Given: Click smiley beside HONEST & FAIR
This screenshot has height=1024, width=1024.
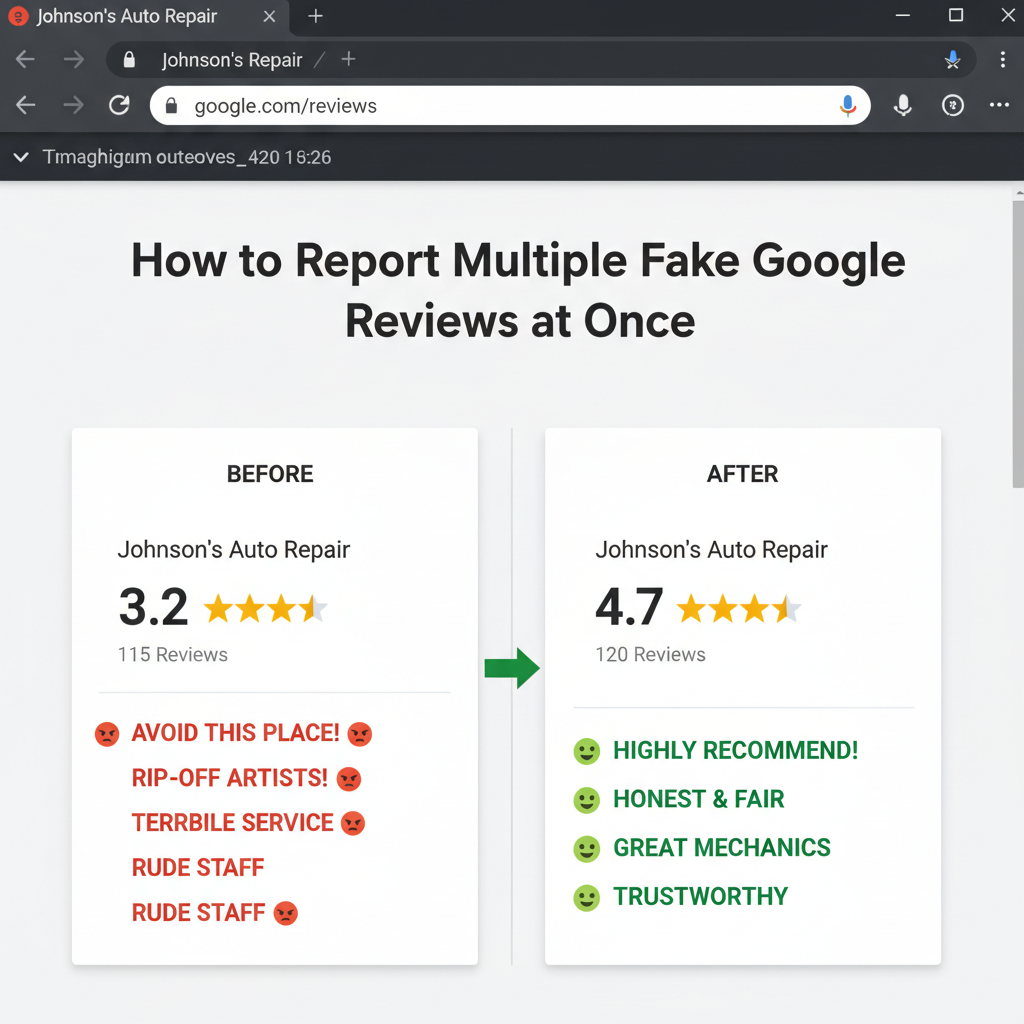Looking at the screenshot, I should click(586, 800).
